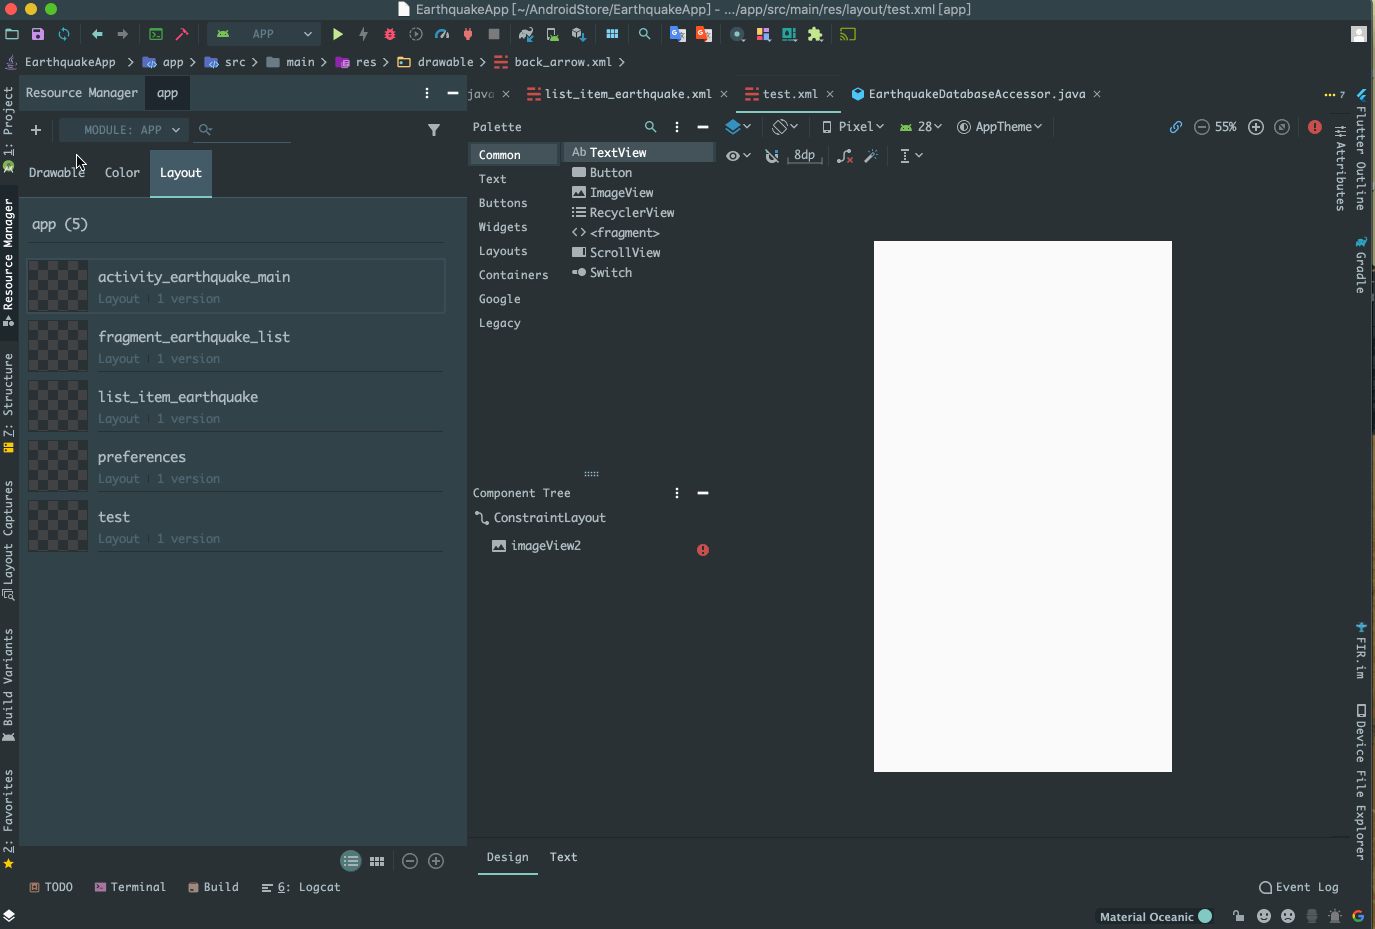Open Sync Project with Gradle Files
Image resolution: width=1375 pixels, height=929 pixels.
[527, 33]
